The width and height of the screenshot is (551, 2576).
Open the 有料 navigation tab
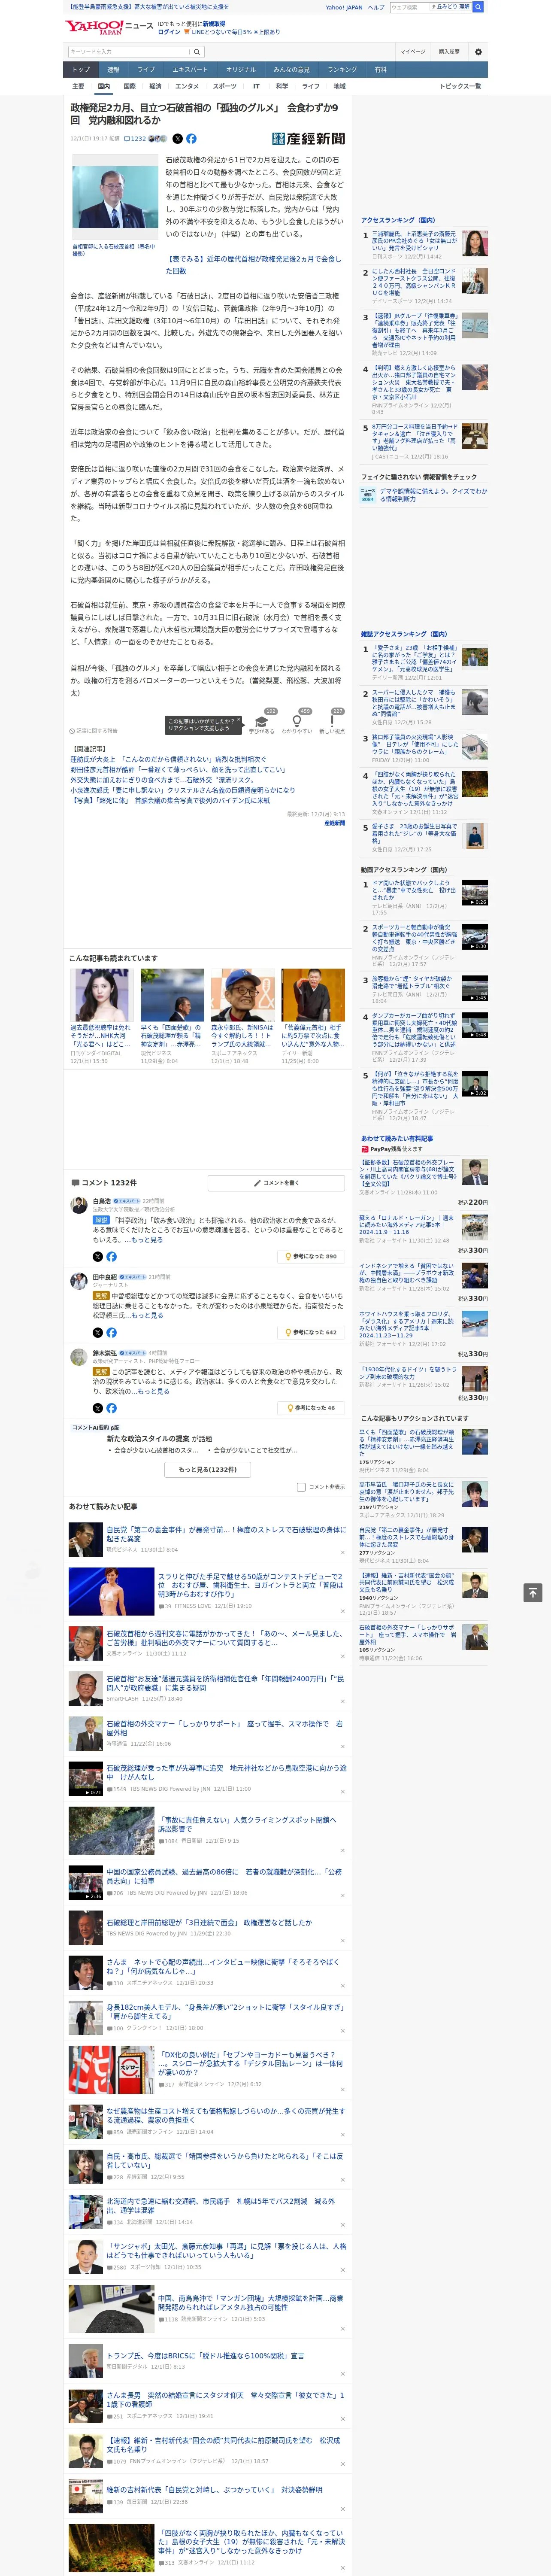380,69
